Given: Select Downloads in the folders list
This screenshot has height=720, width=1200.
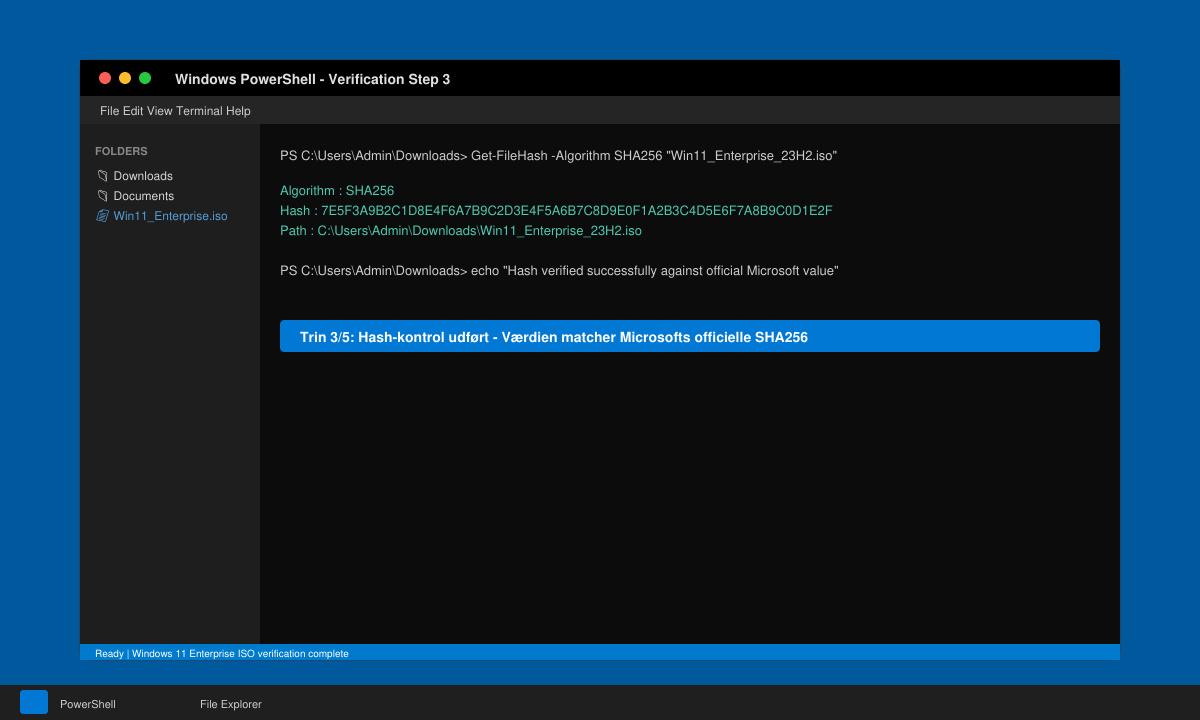Looking at the screenshot, I should [x=143, y=176].
